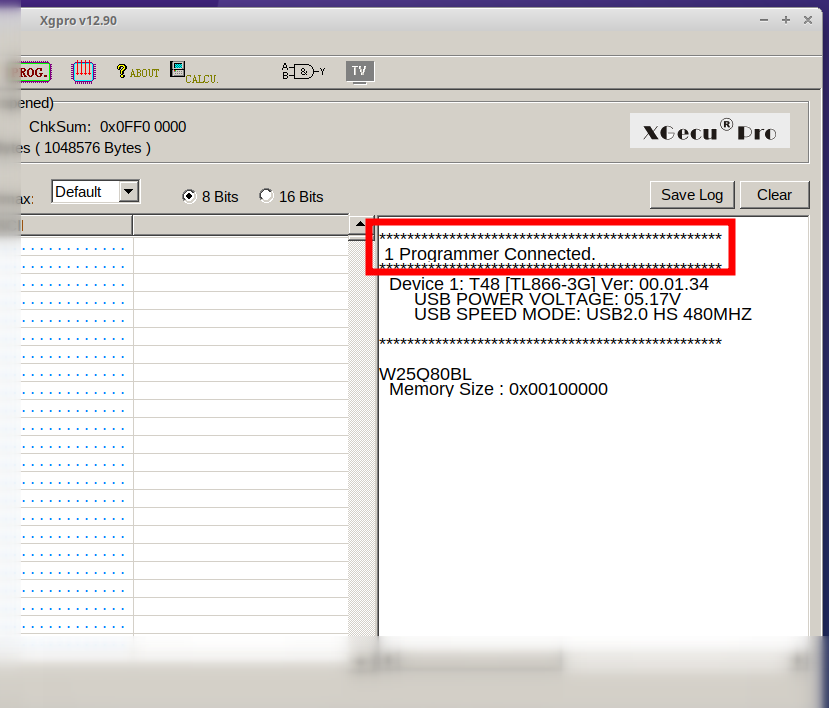The height and width of the screenshot is (708, 829).
Task: Click the W25Q80BL device name in log
Action: tap(425, 374)
